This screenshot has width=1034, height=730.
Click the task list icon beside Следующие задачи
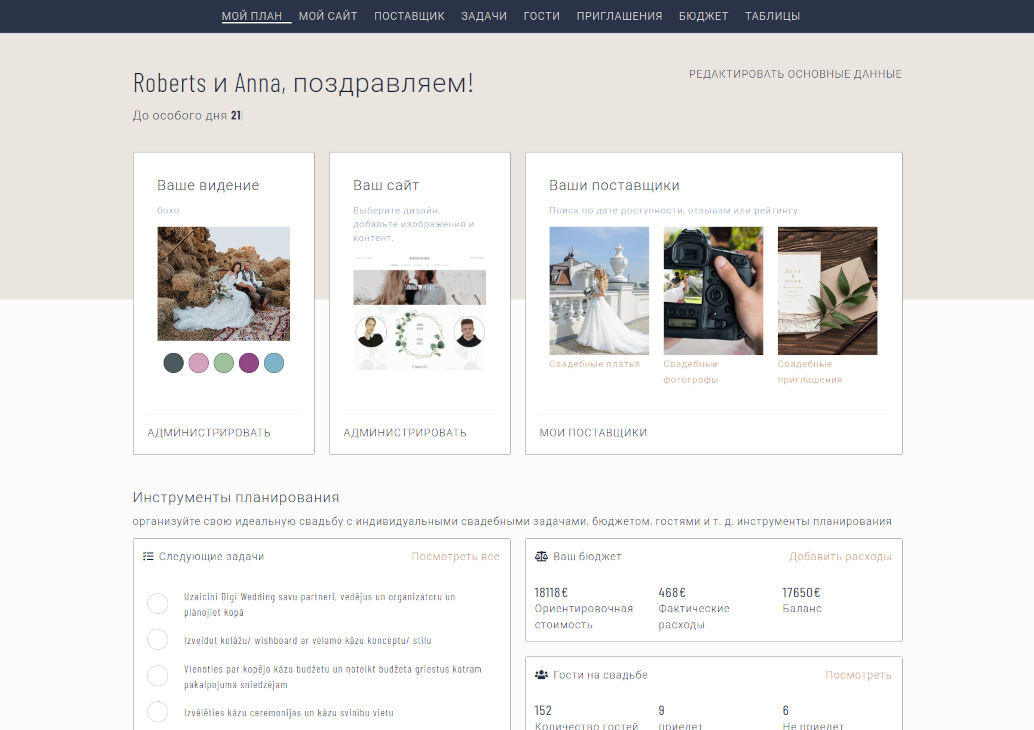(x=148, y=557)
